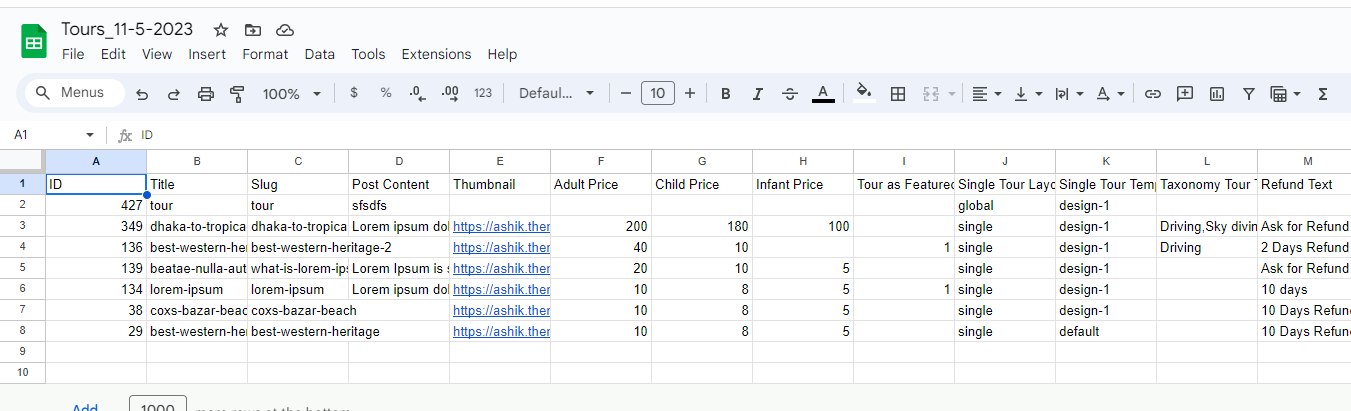Open the borders grid icon
Image resolution: width=1351 pixels, height=411 pixels.
point(898,94)
